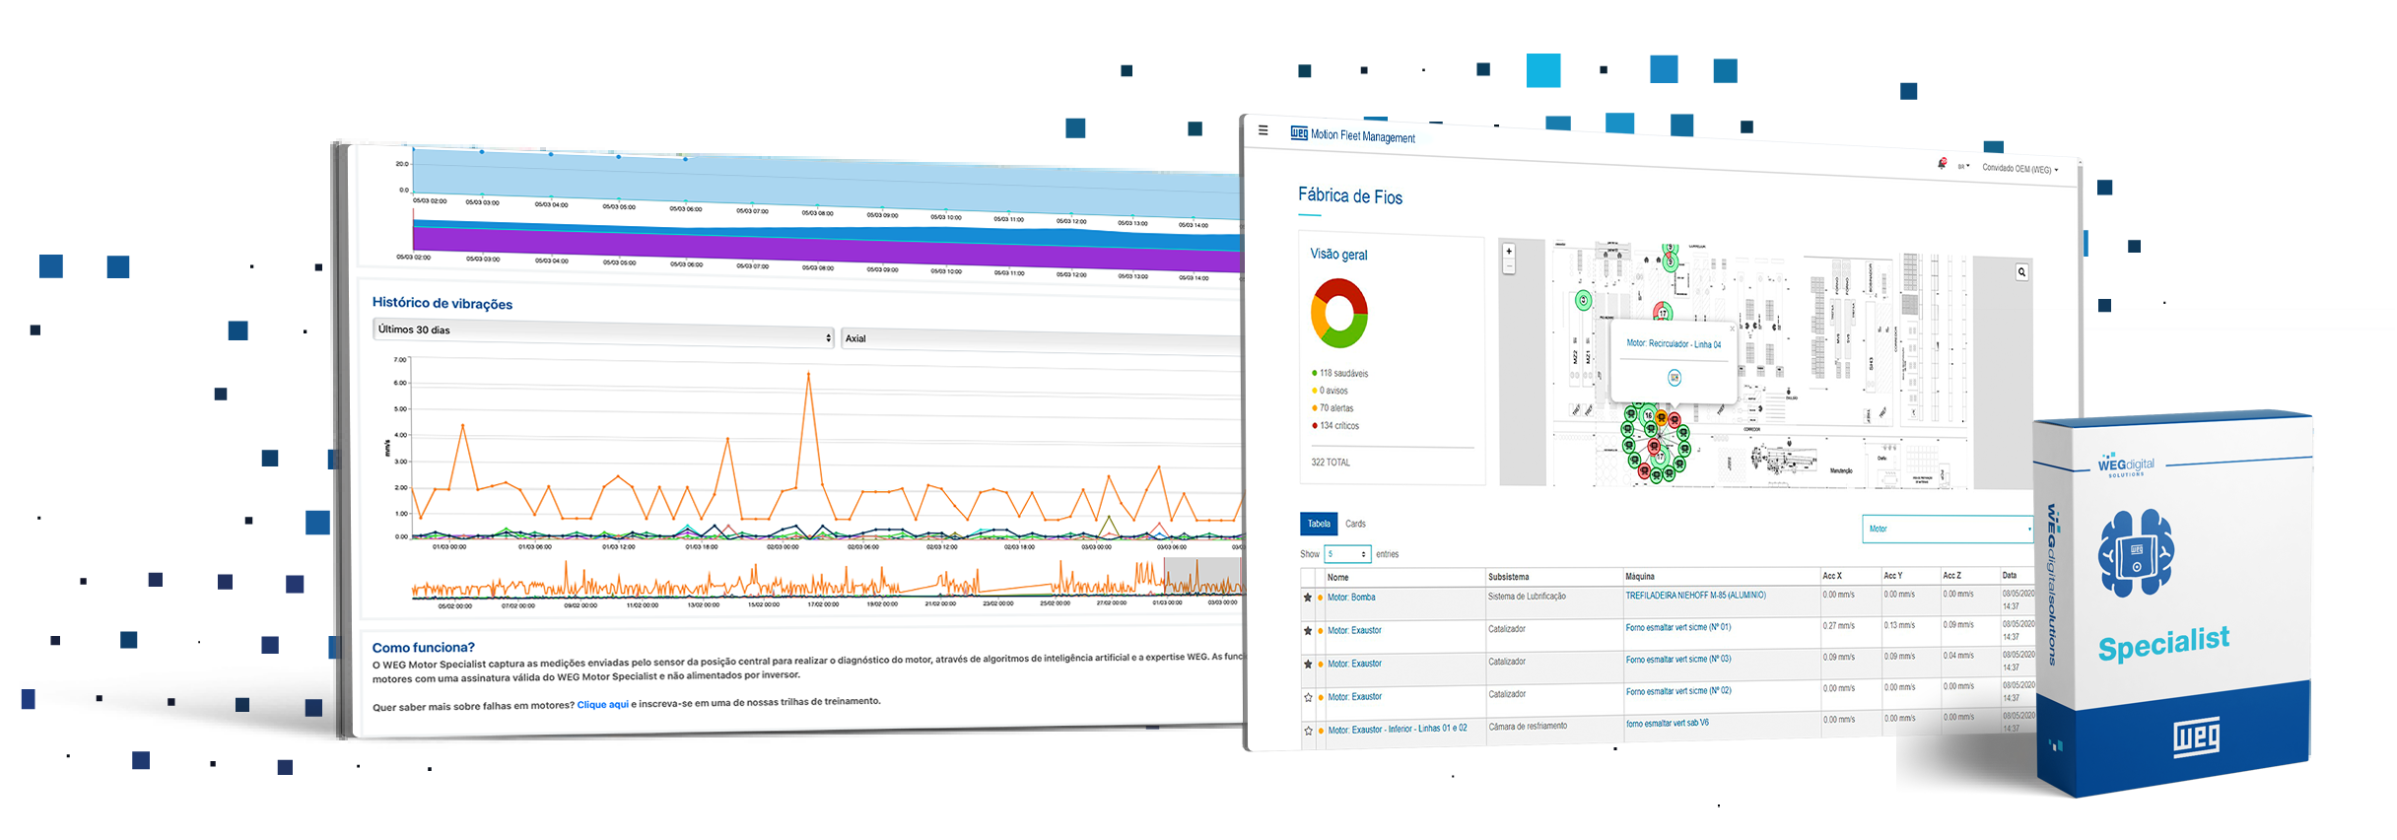
Task: Toggle star for Exaustor row with Forno Nº 01
Action: click(x=1307, y=631)
